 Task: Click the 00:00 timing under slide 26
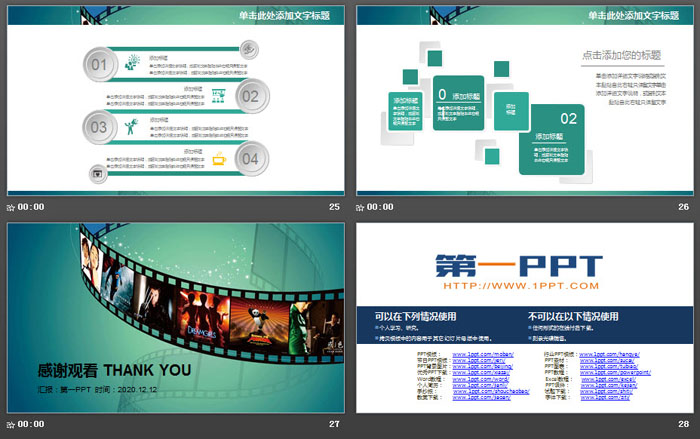[x=380, y=207]
